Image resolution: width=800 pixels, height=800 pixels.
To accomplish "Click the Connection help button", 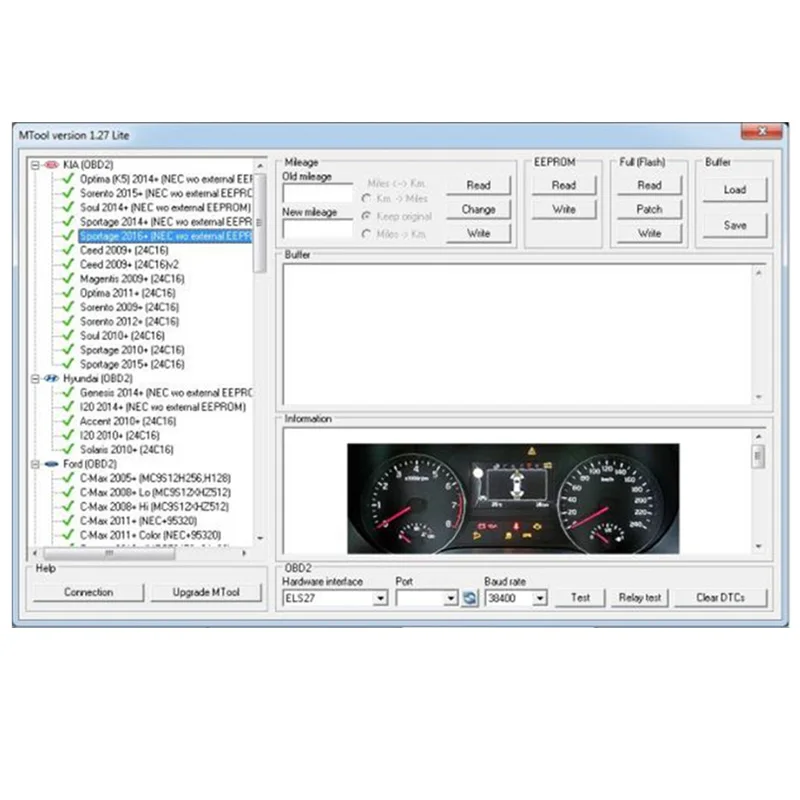I will click(89, 592).
